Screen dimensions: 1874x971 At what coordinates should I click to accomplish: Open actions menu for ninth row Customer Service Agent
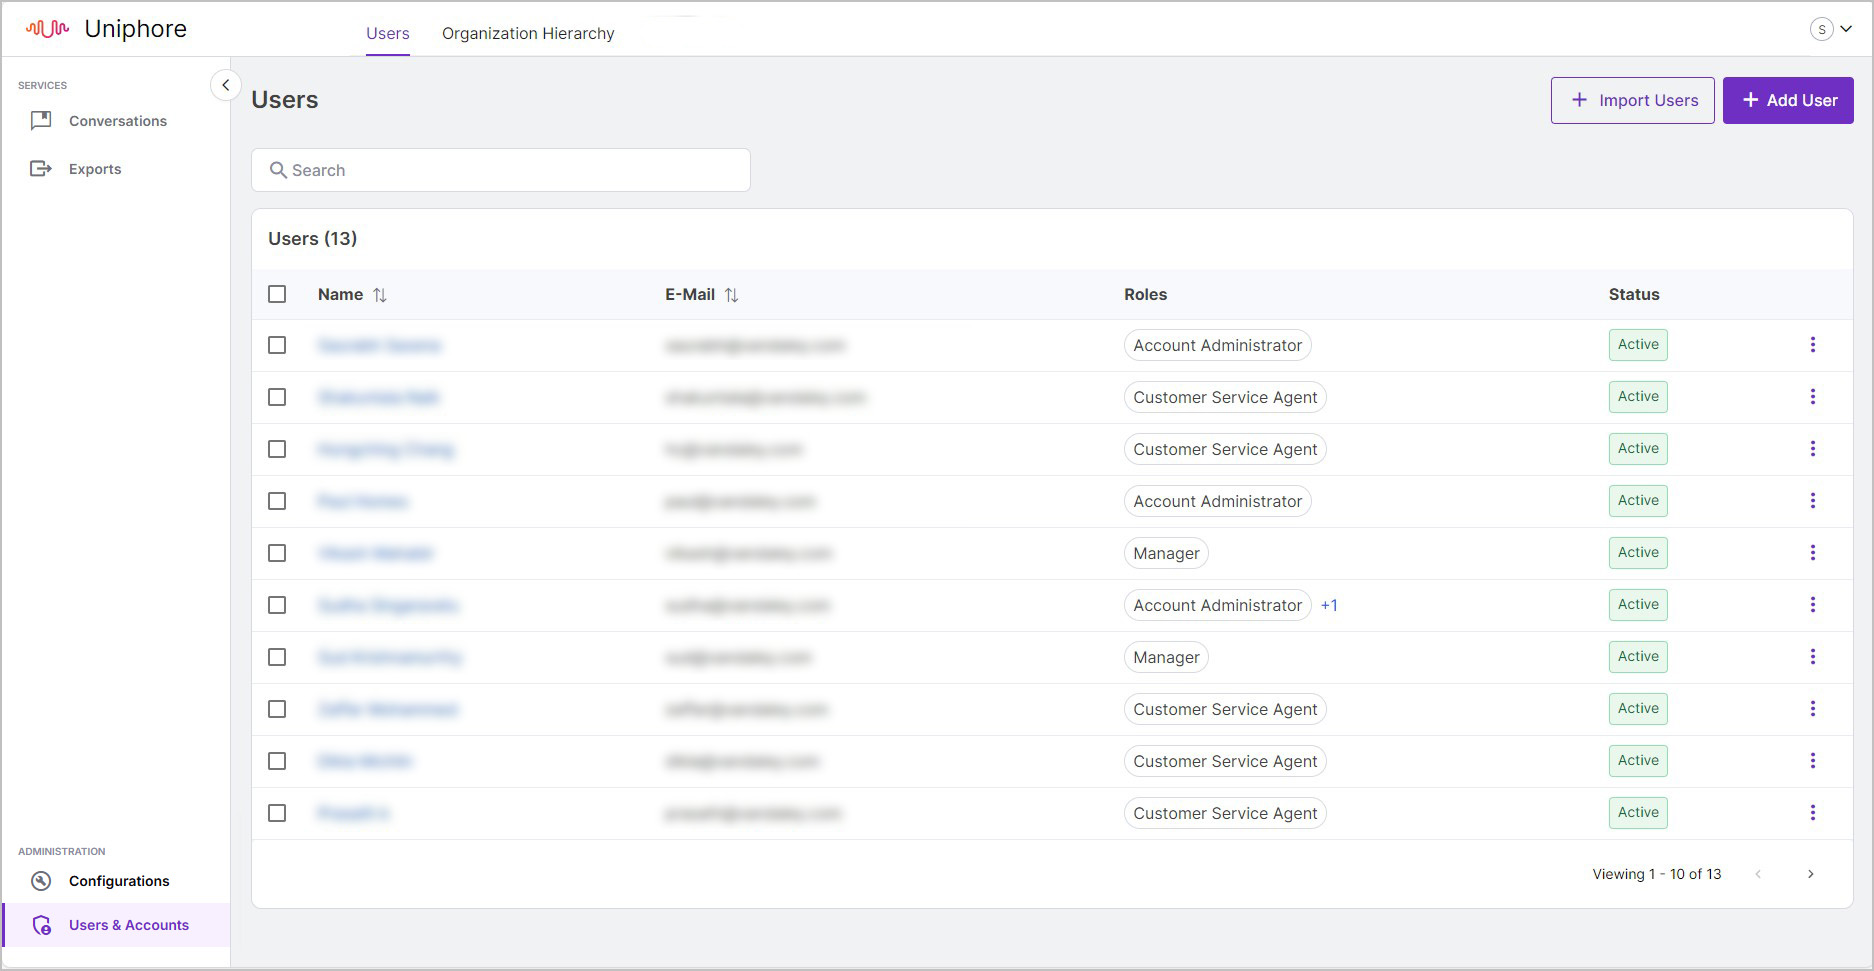coord(1812,761)
